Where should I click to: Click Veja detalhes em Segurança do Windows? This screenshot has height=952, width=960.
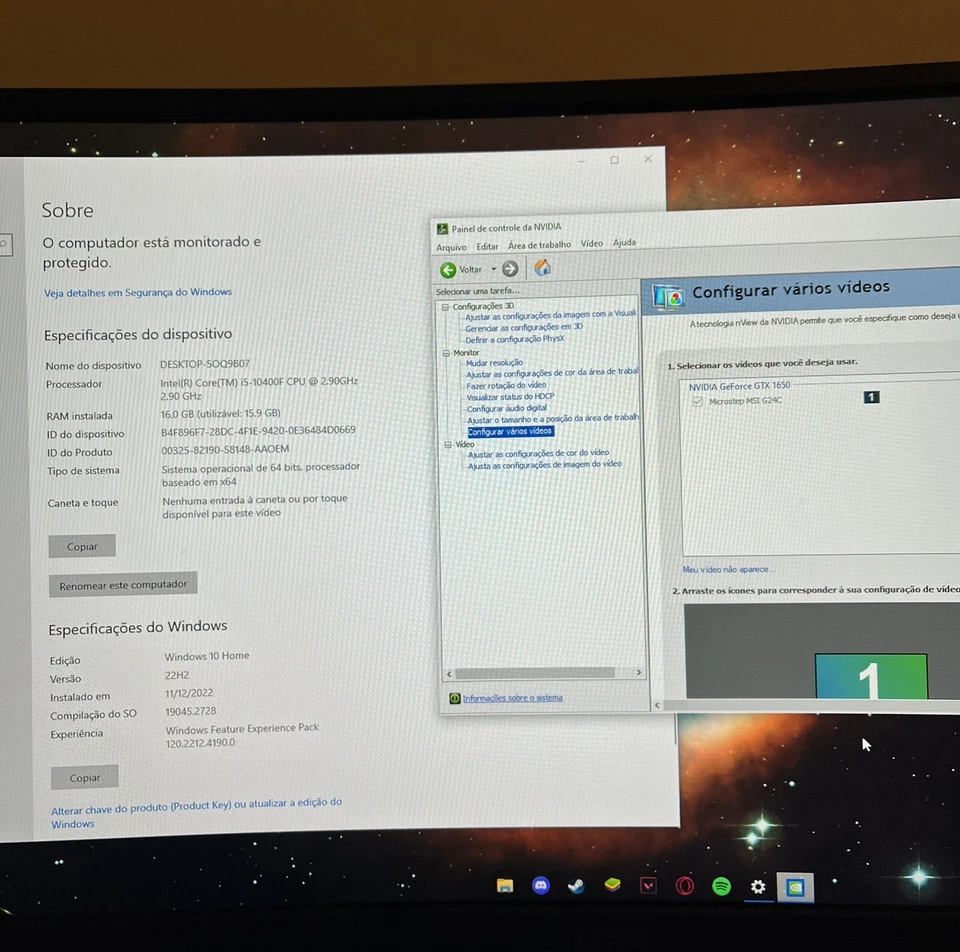[138, 293]
